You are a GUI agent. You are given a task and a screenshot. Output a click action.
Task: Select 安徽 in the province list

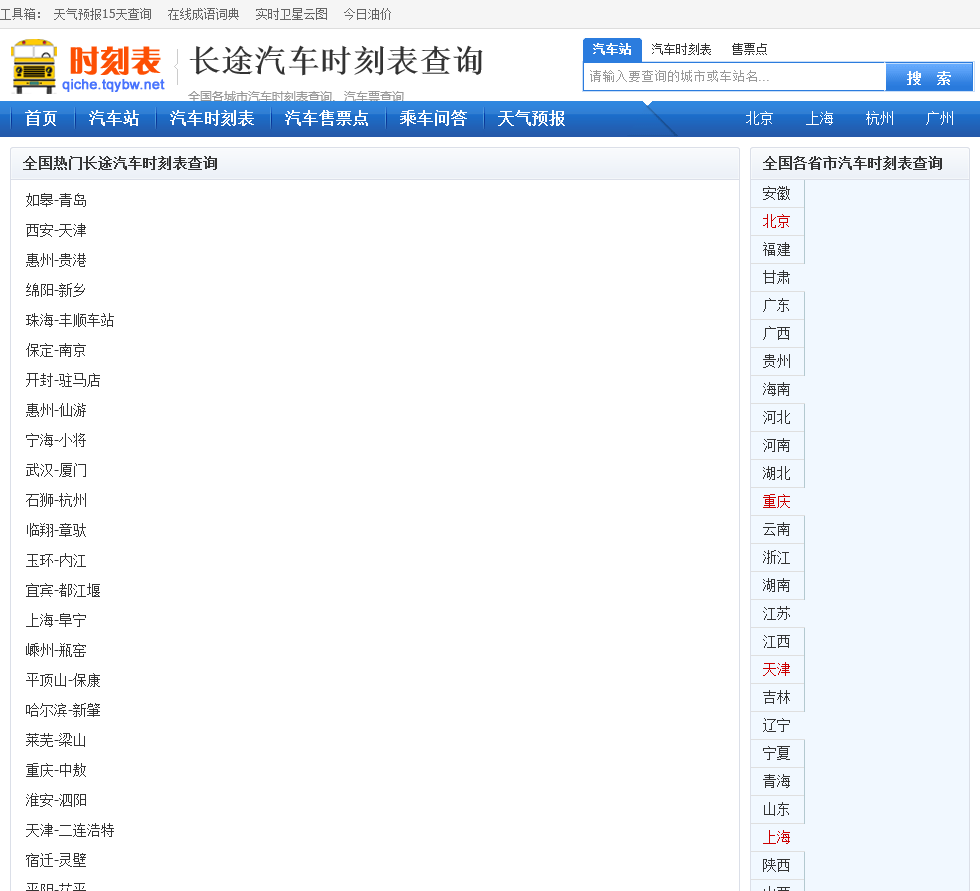click(x=776, y=194)
